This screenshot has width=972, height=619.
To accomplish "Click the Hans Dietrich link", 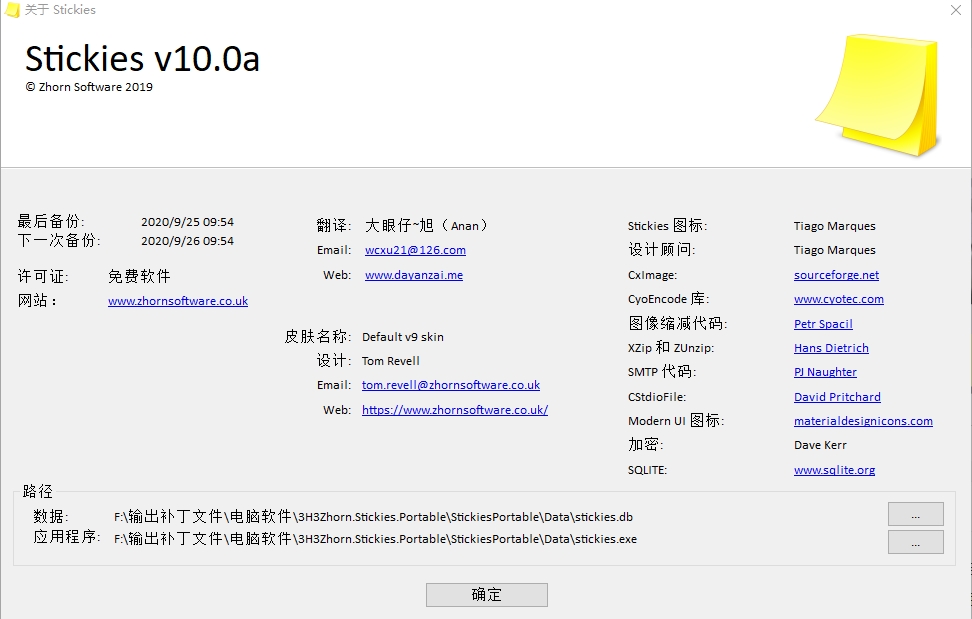I will tap(831, 348).
